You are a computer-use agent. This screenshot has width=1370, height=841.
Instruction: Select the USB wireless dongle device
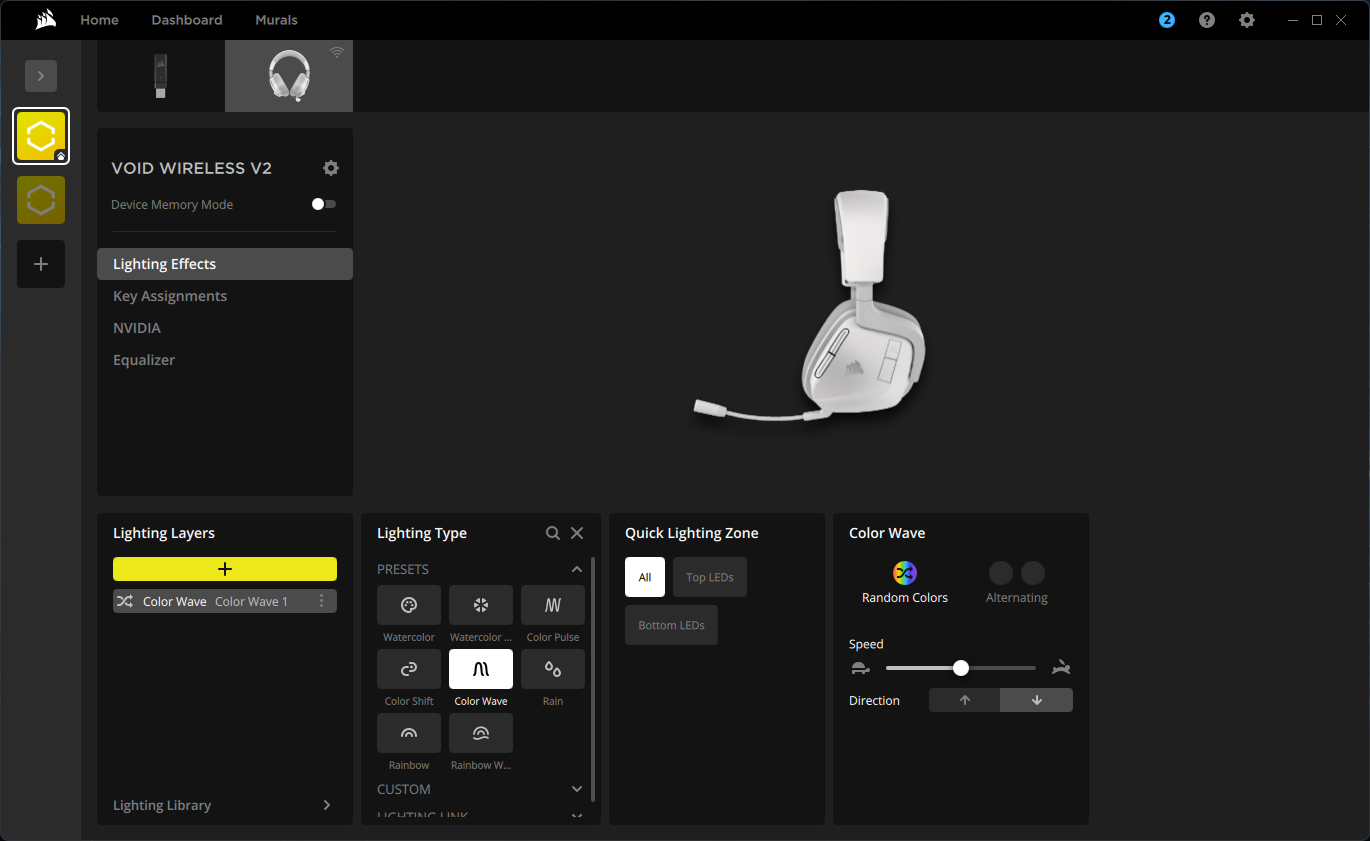(x=161, y=76)
